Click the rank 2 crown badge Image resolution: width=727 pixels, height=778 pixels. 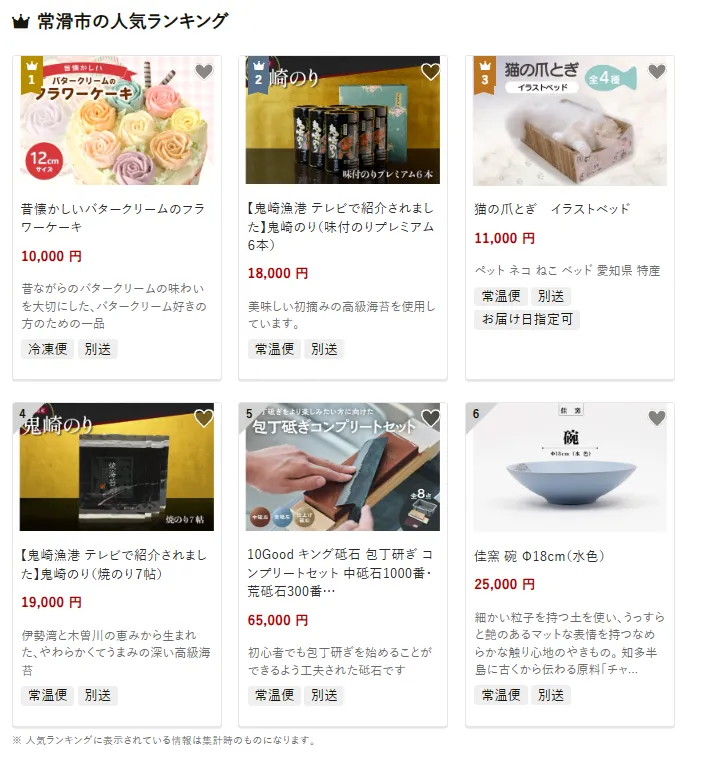click(x=258, y=75)
